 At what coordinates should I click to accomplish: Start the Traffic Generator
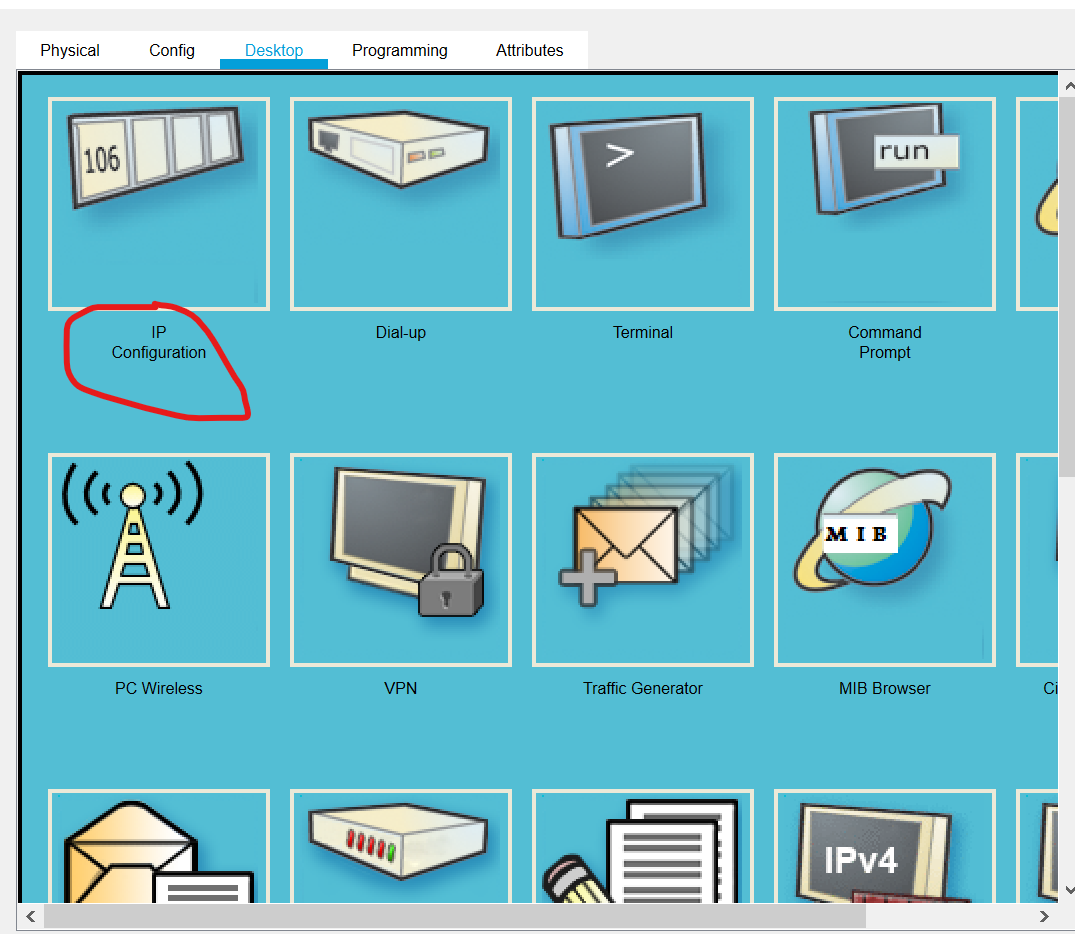pos(642,560)
